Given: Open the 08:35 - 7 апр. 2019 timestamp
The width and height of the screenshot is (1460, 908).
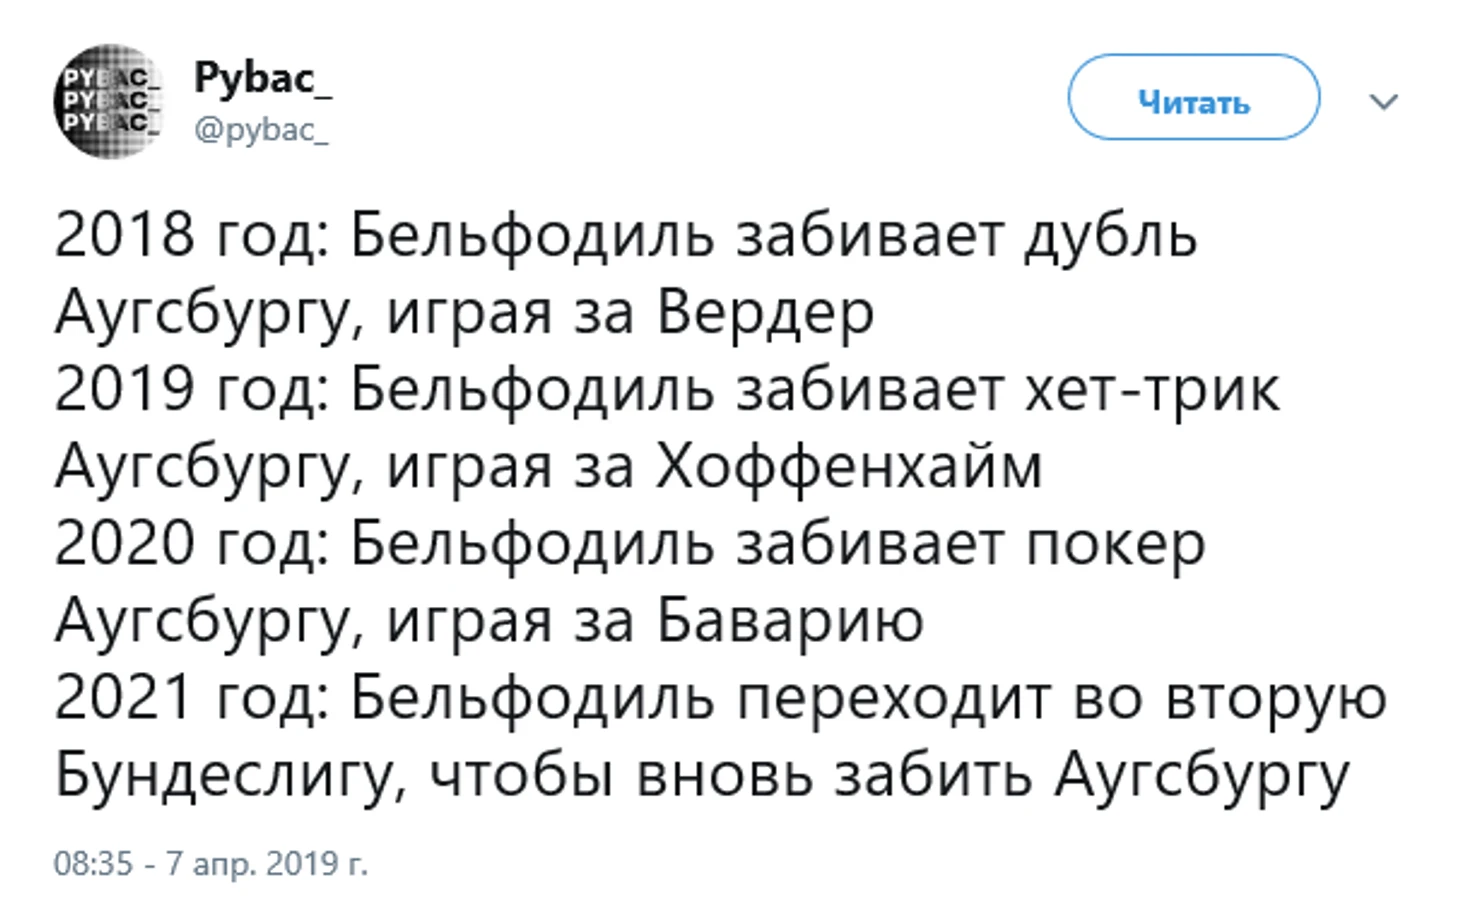Looking at the screenshot, I should (210, 863).
